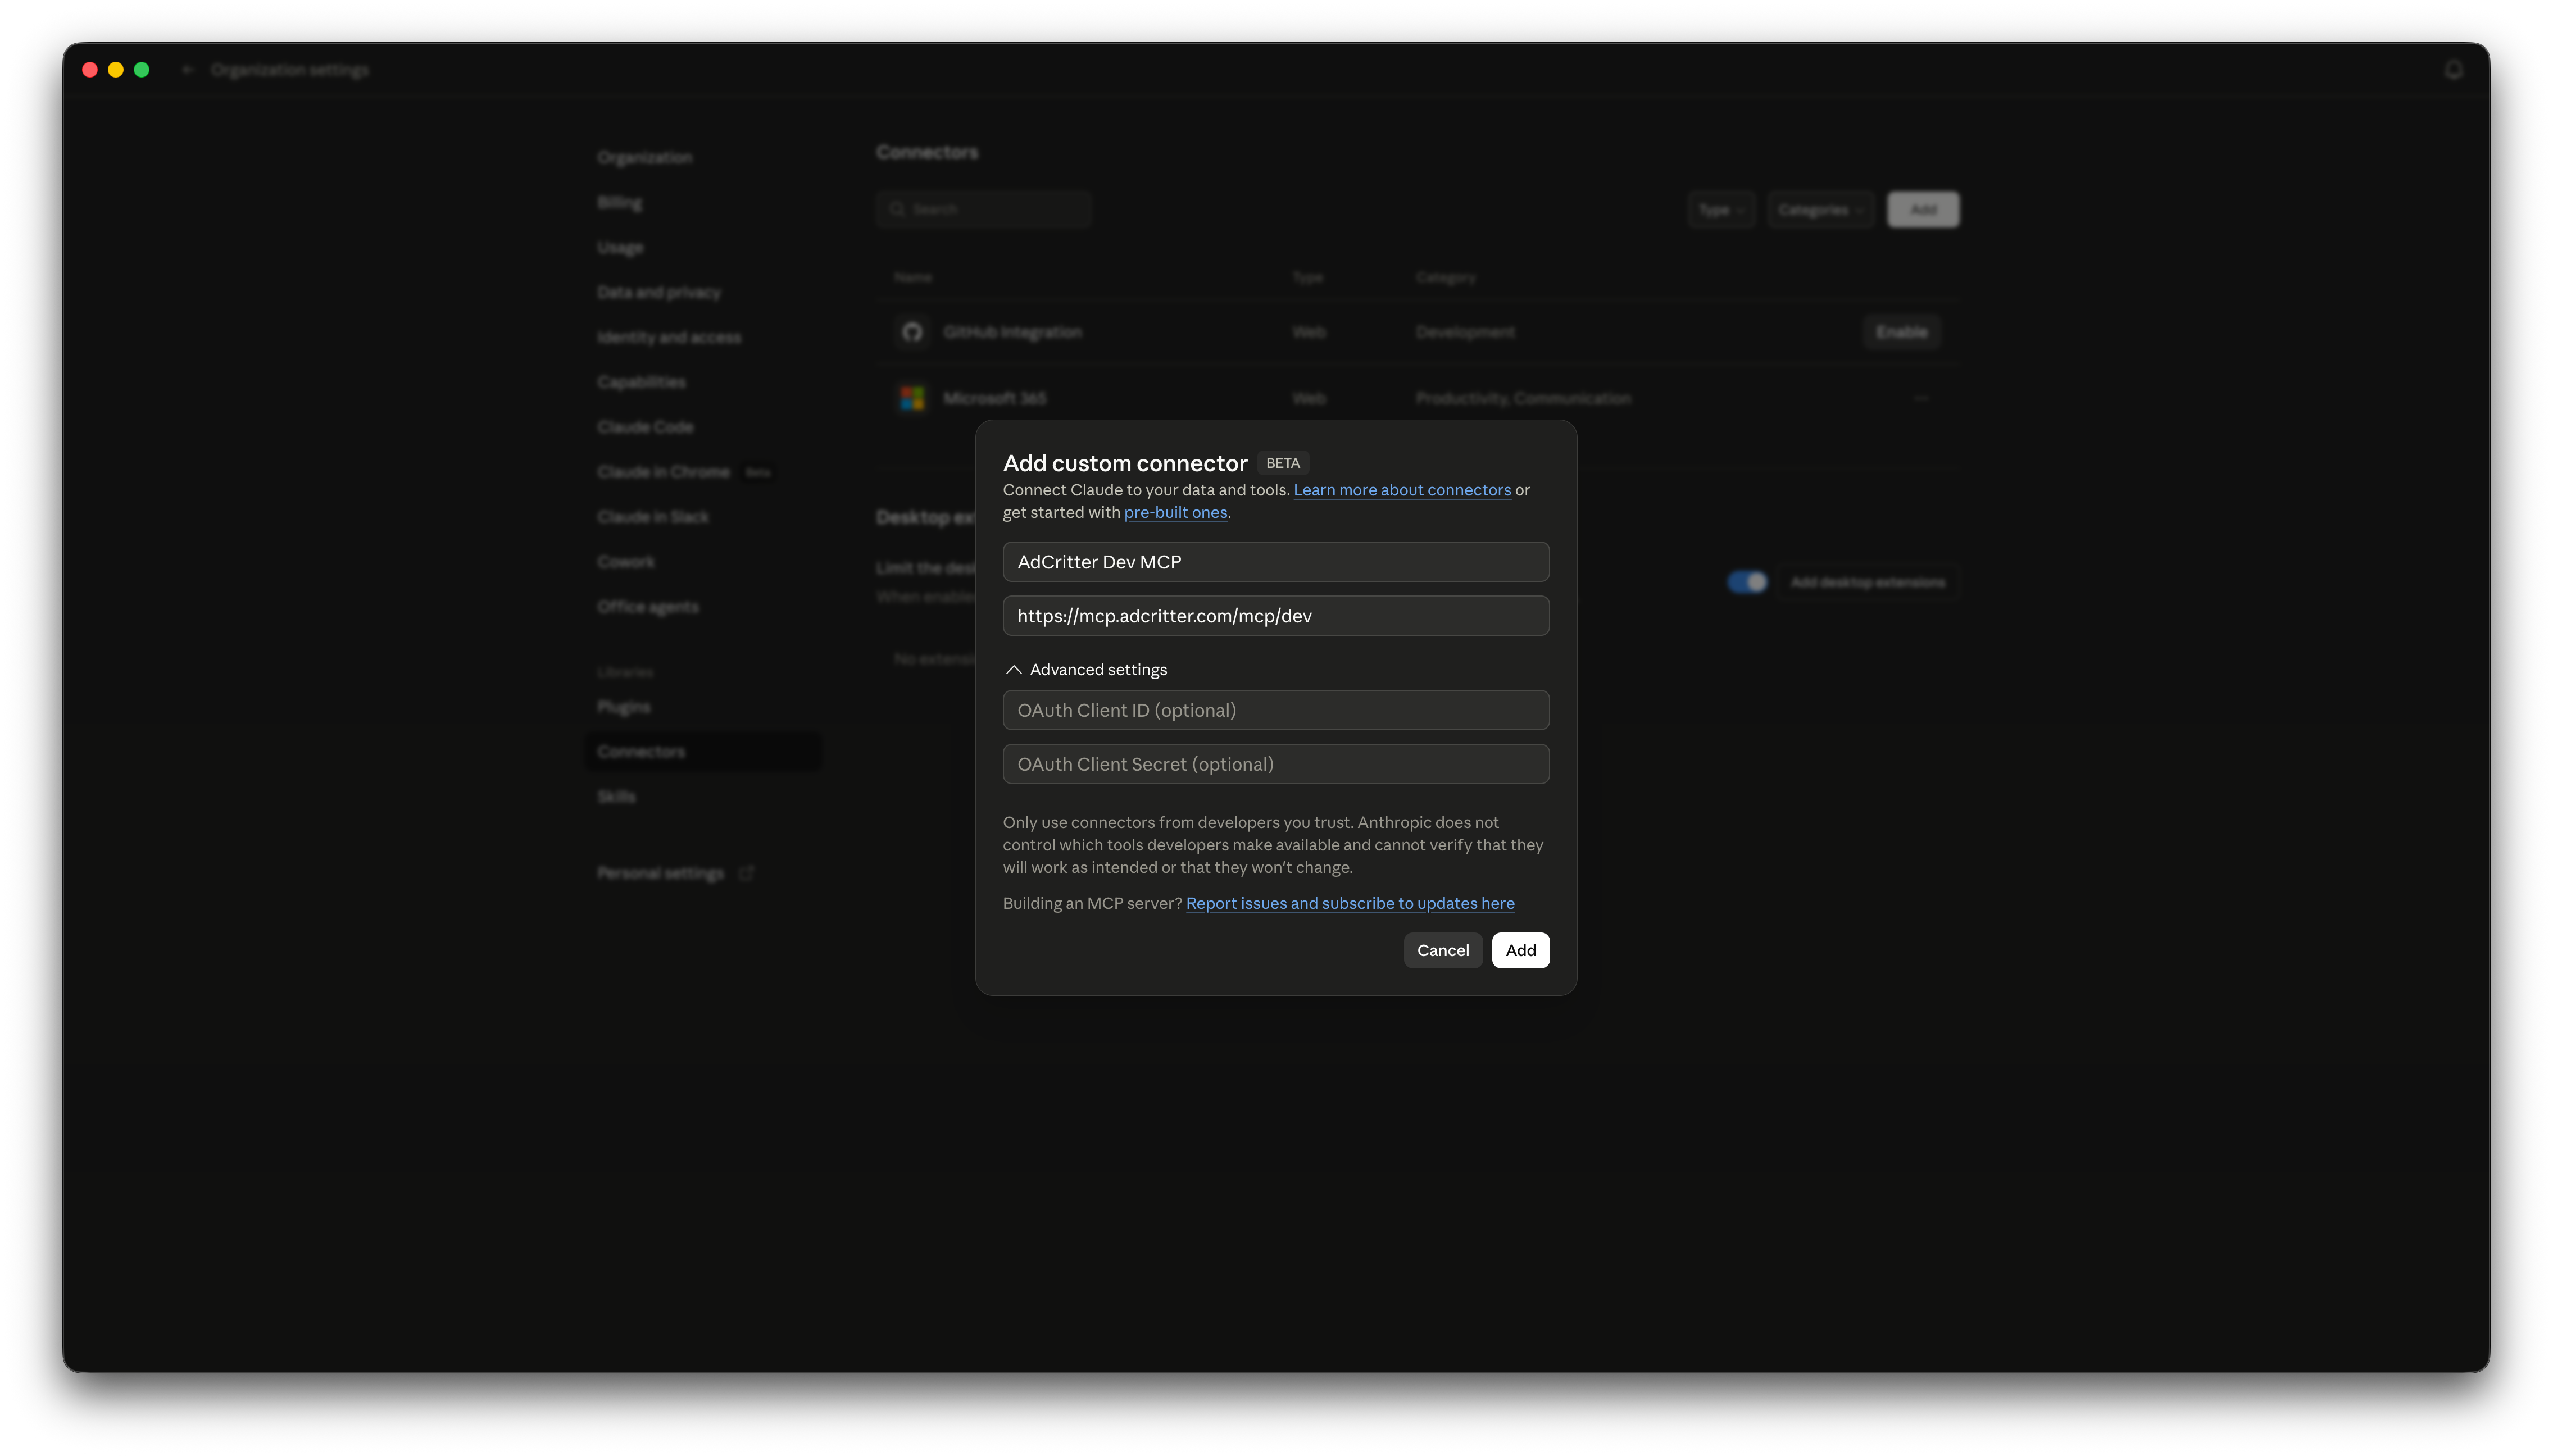Go back using the arrow beside Organization settings
Screen dimensions: 2553x1456
pyautogui.click(x=187, y=70)
